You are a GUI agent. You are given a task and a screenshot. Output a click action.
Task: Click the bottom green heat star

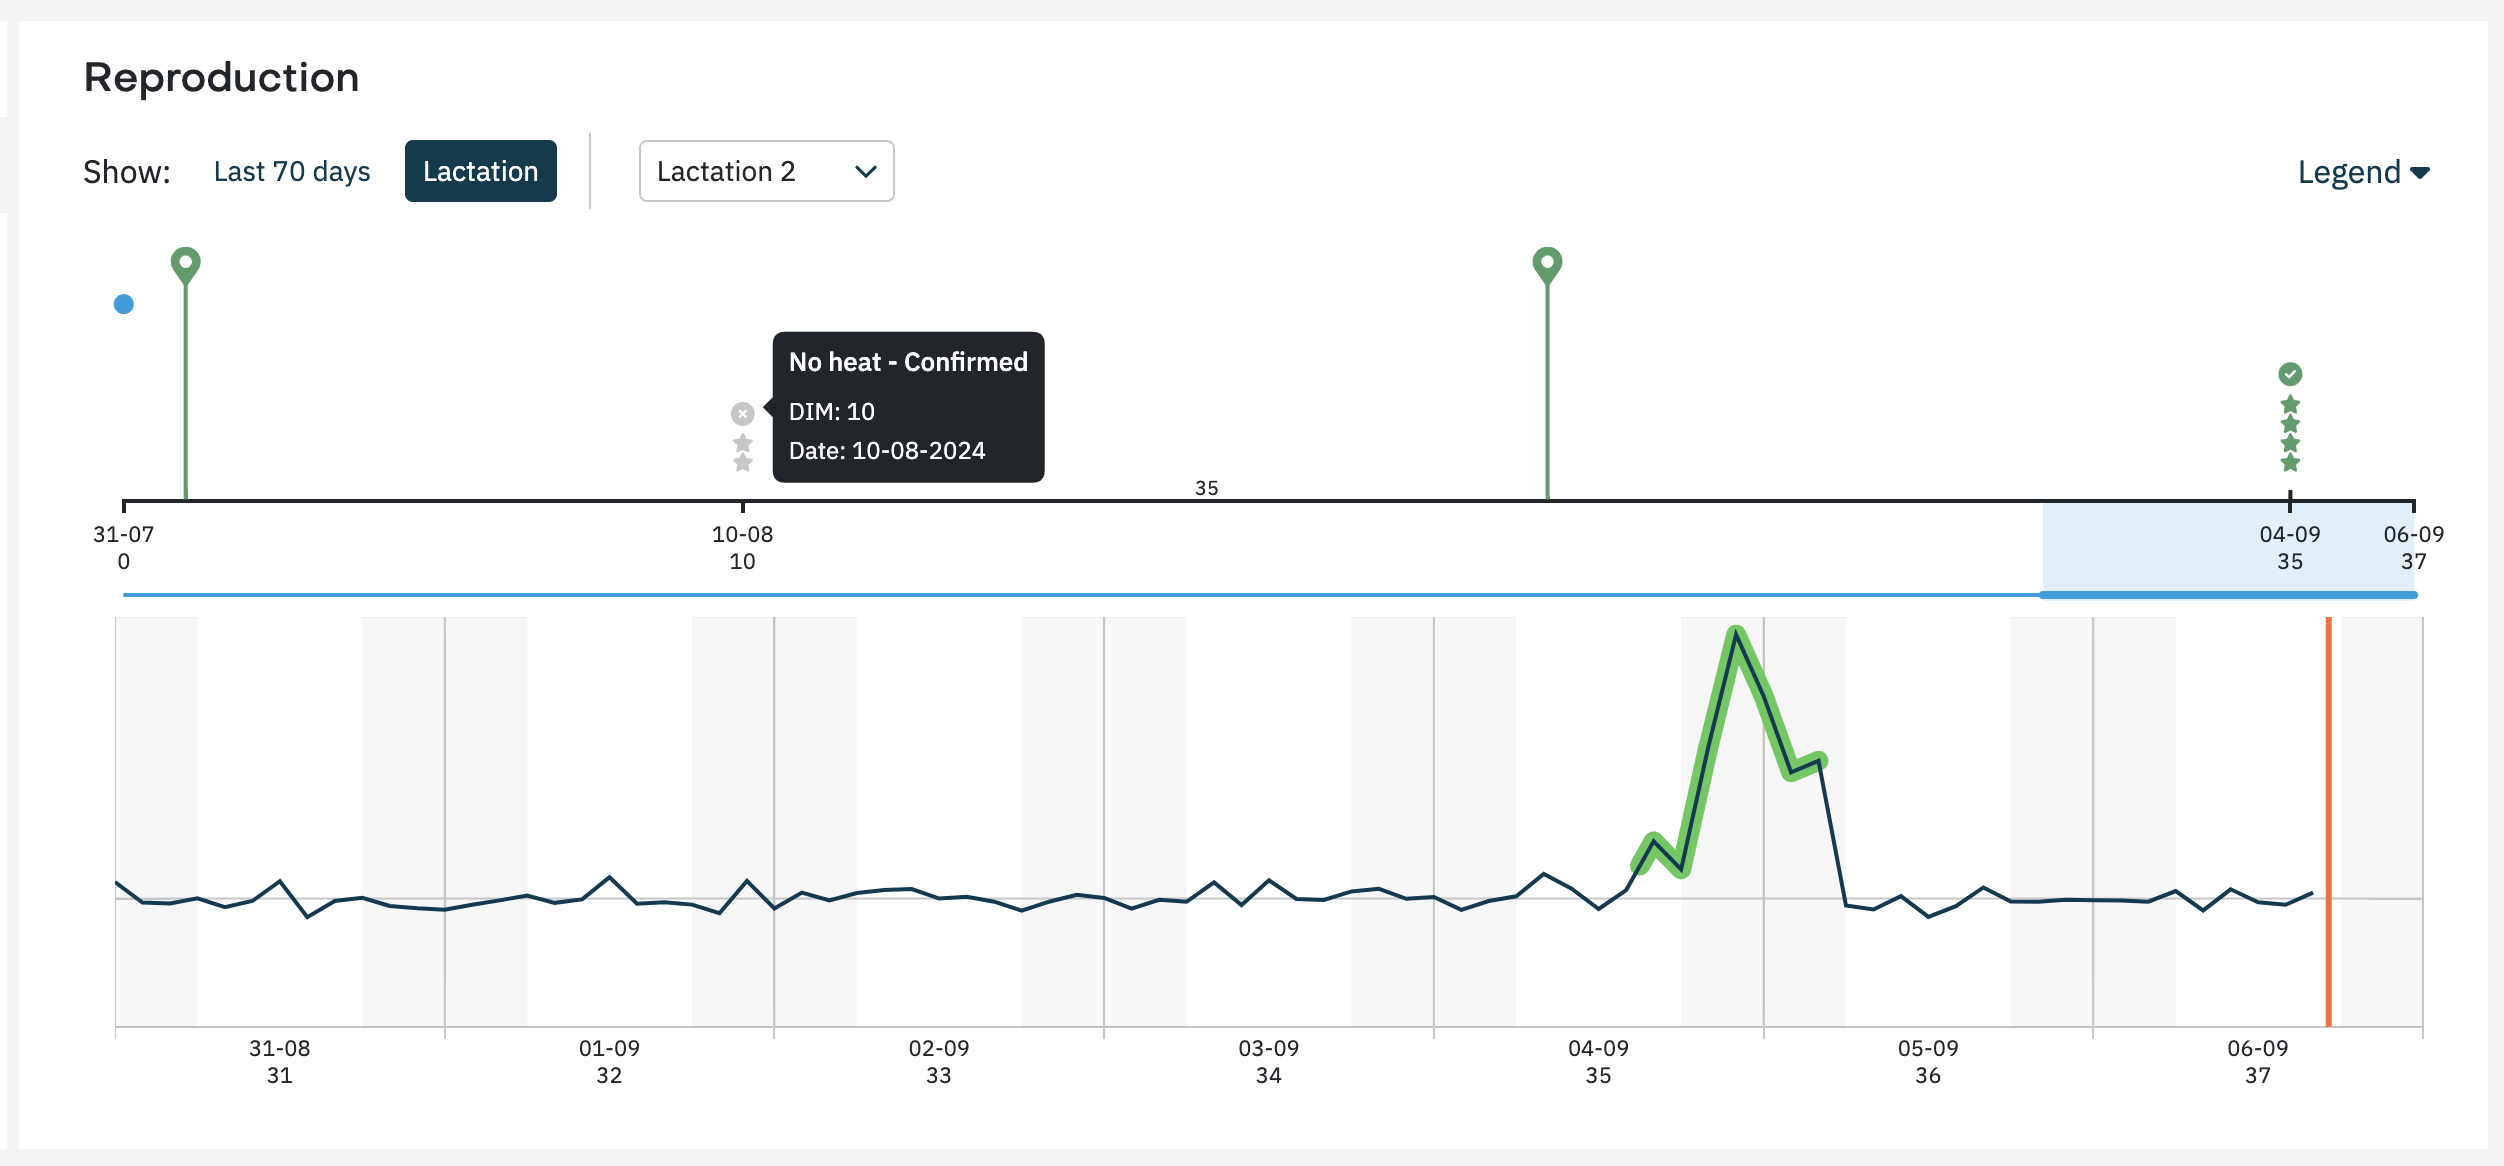tap(2290, 462)
